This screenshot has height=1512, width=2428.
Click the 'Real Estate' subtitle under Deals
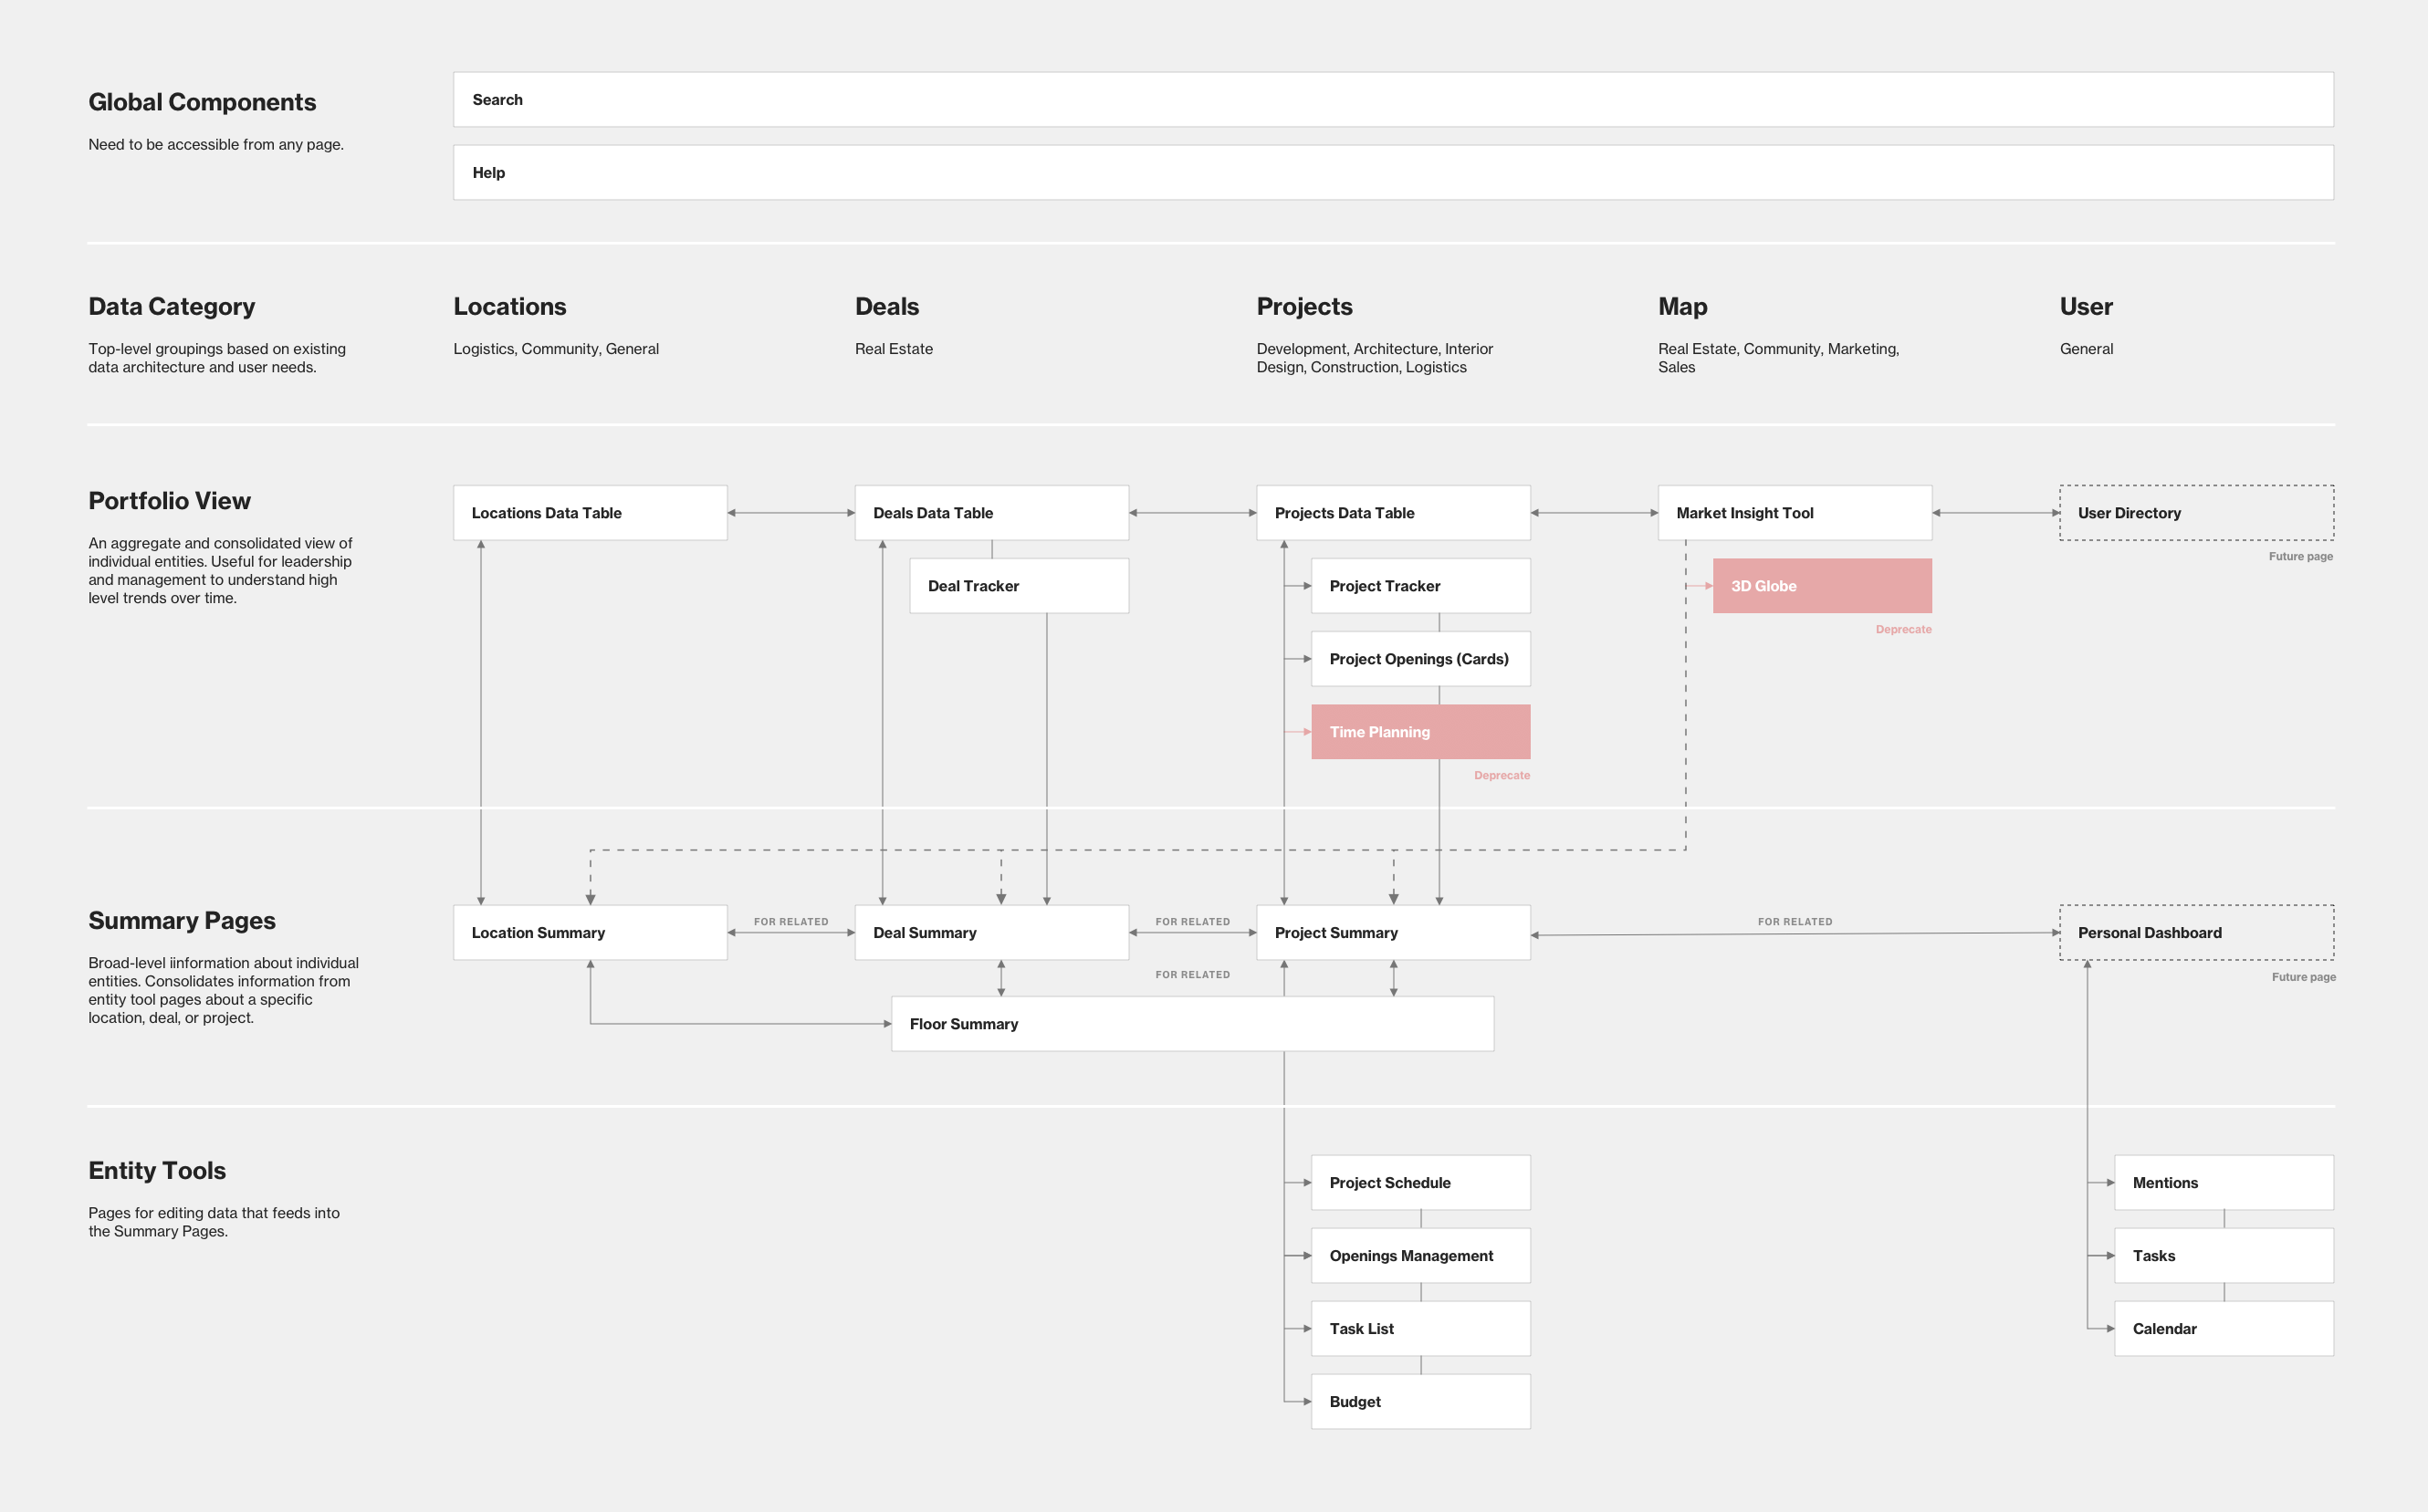(893, 349)
